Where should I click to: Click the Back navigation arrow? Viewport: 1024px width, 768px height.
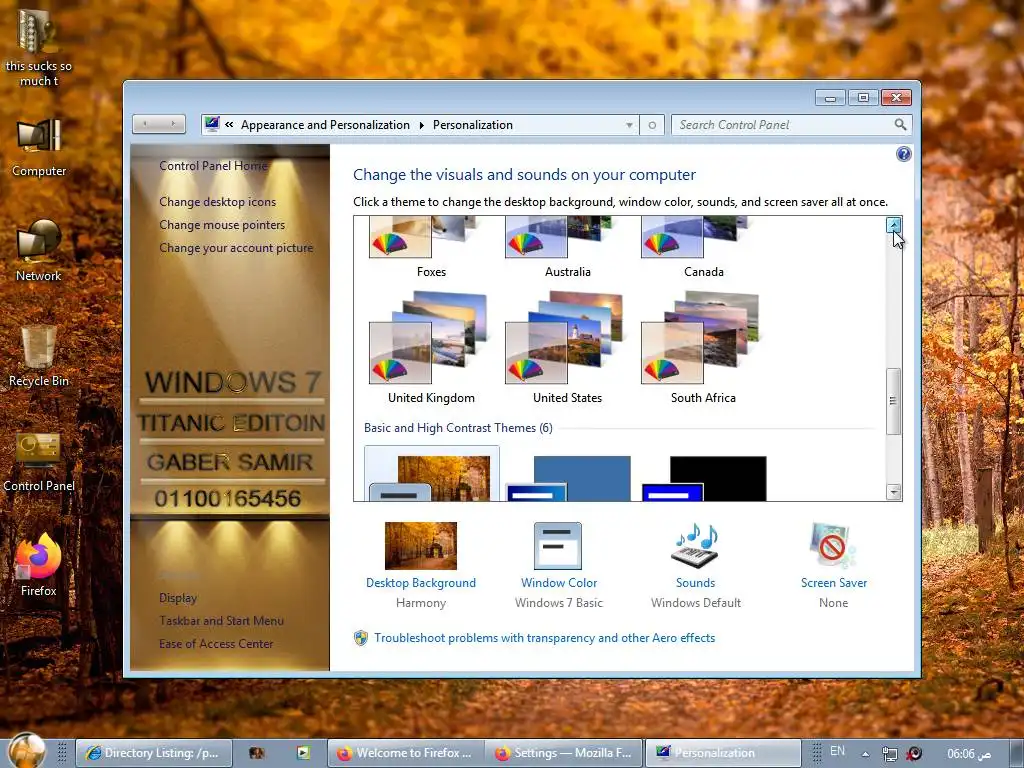tap(145, 123)
